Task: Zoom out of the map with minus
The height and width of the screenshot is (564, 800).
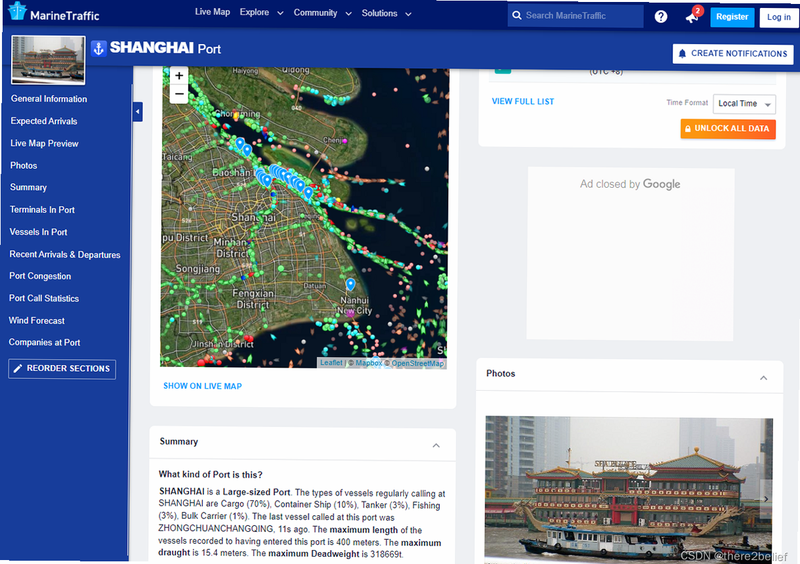Action: click(179, 94)
